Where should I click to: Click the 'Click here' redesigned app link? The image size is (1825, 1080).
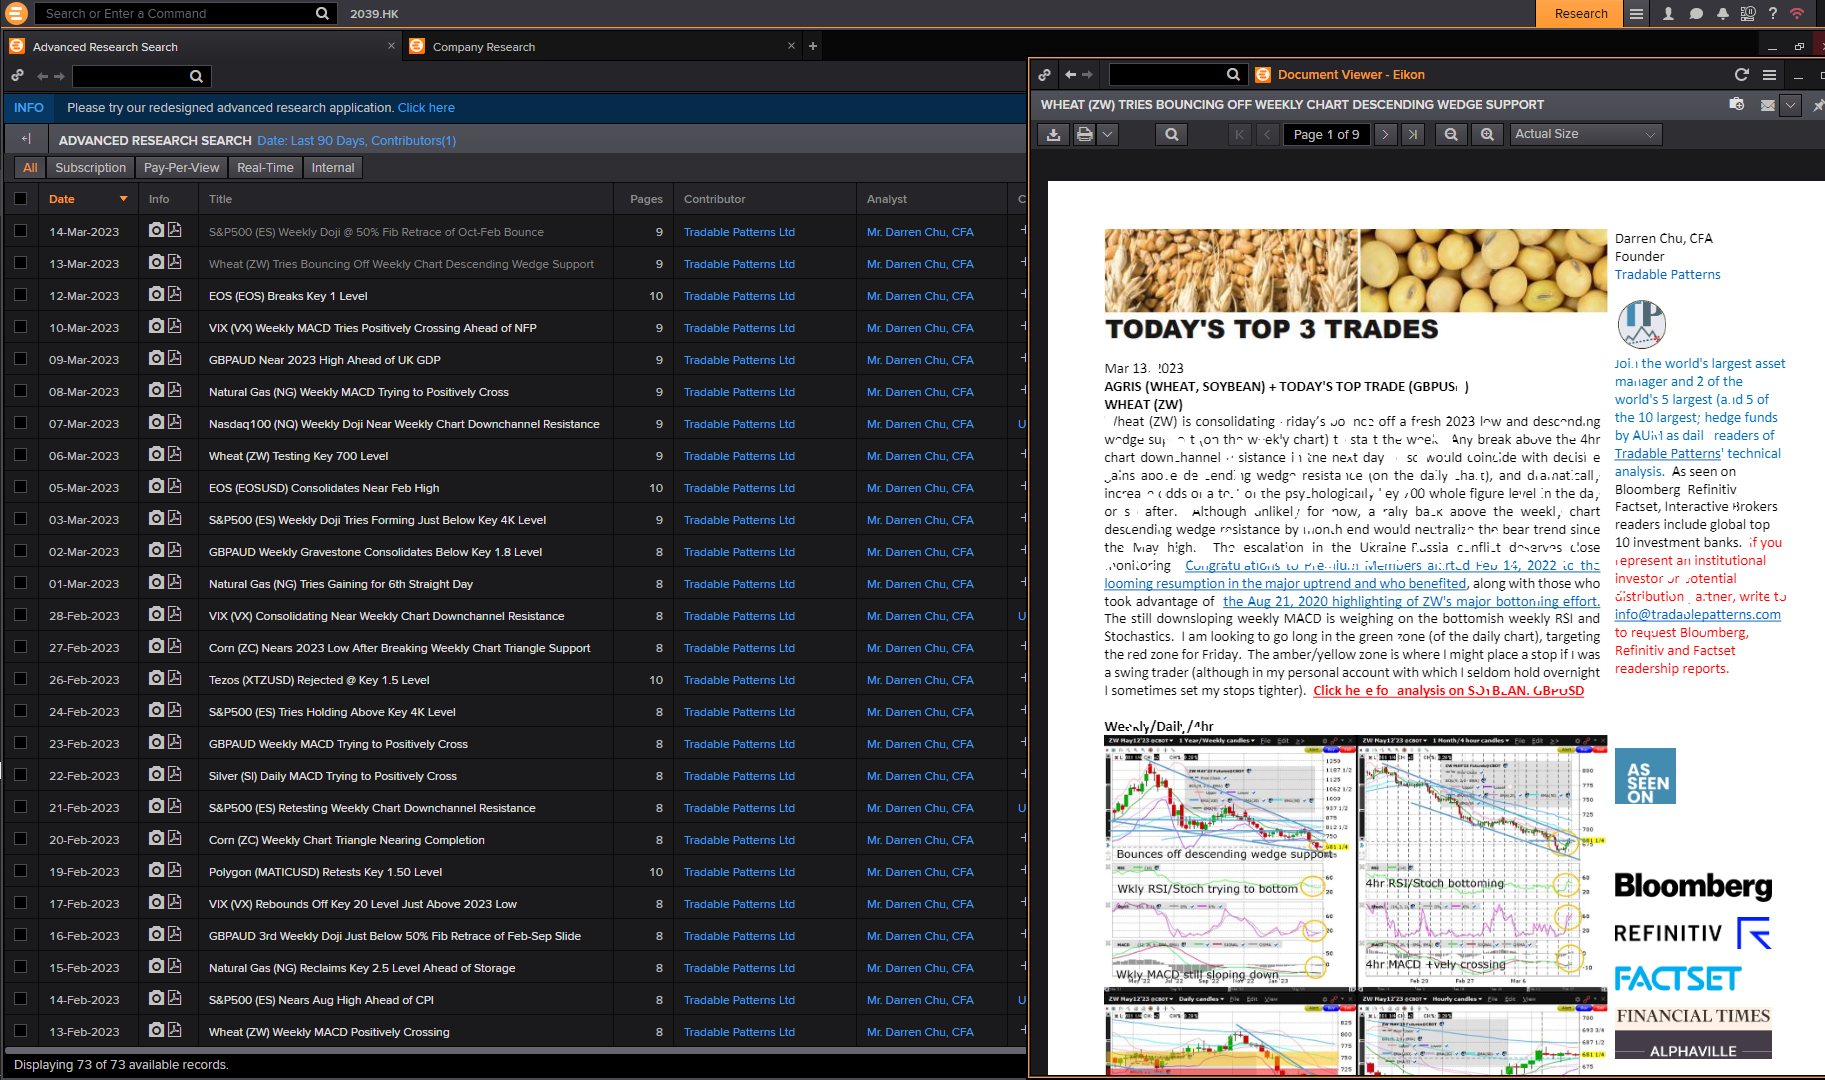(x=426, y=108)
